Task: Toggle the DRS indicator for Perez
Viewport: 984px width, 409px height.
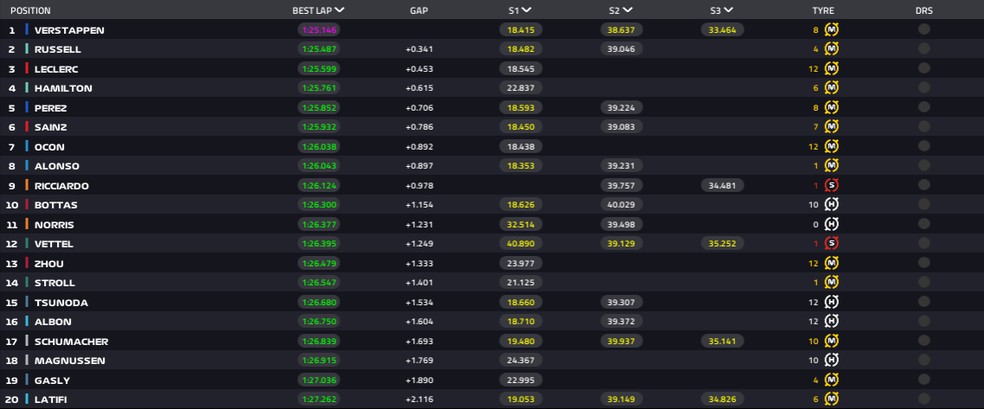Action: click(x=924, y=108)
